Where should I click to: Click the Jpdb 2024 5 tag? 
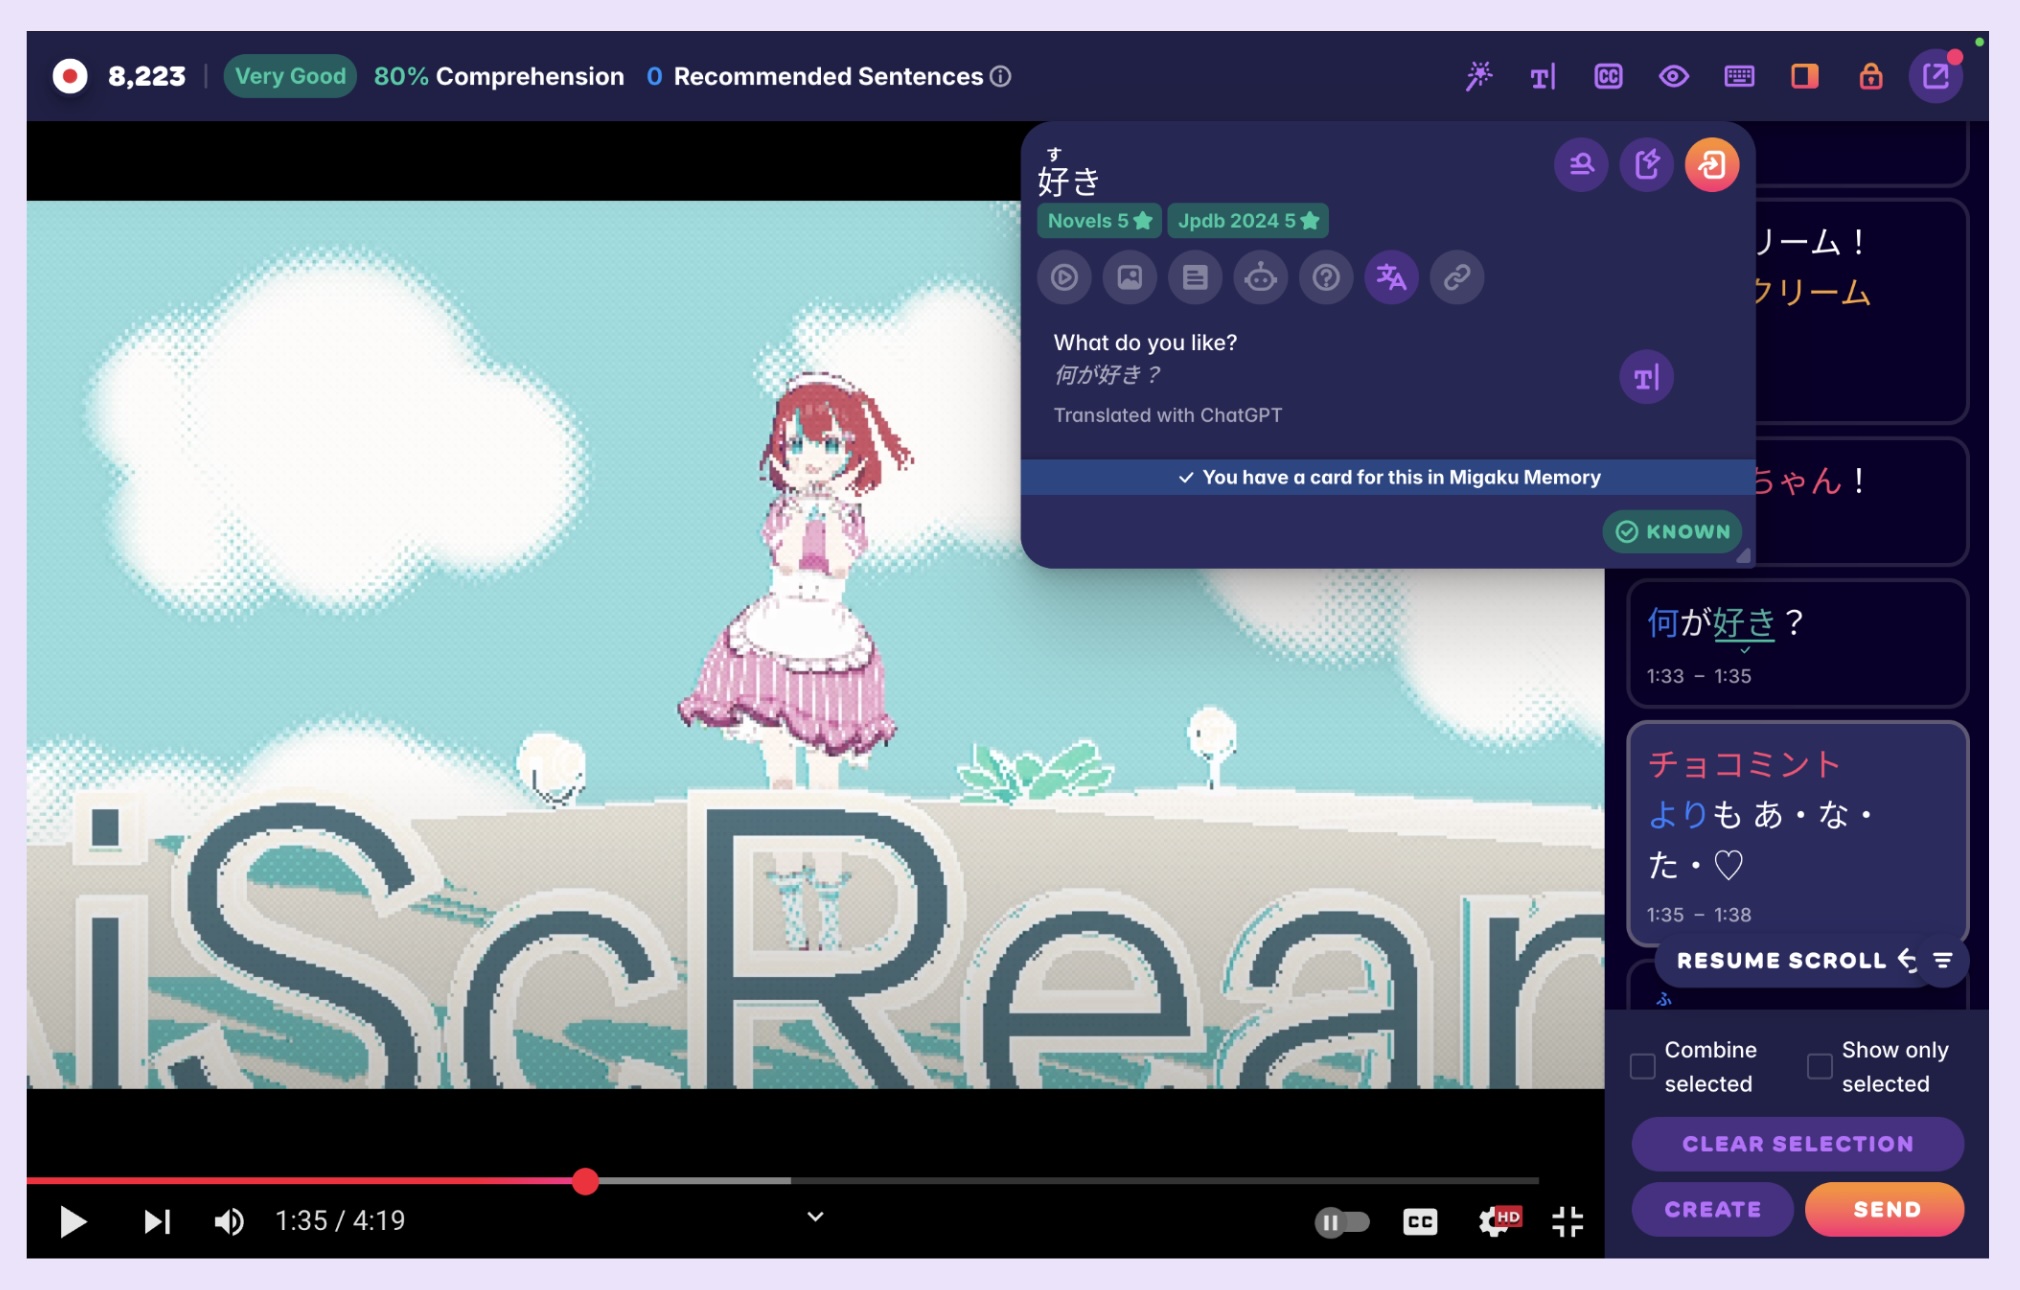tap(1247, 220)
